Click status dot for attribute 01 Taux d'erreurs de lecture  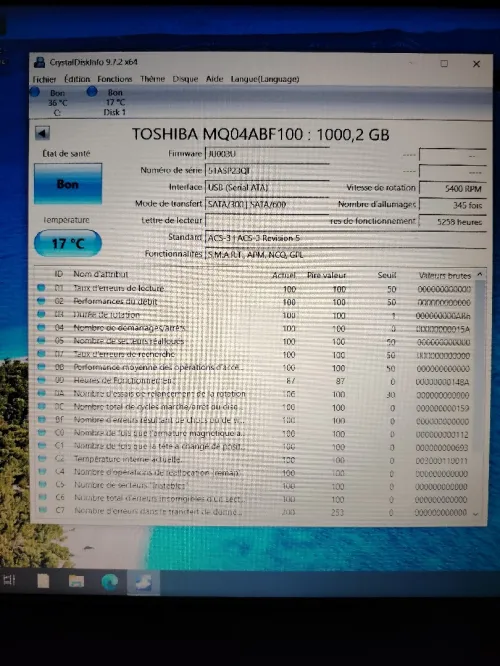pos(41,288)
